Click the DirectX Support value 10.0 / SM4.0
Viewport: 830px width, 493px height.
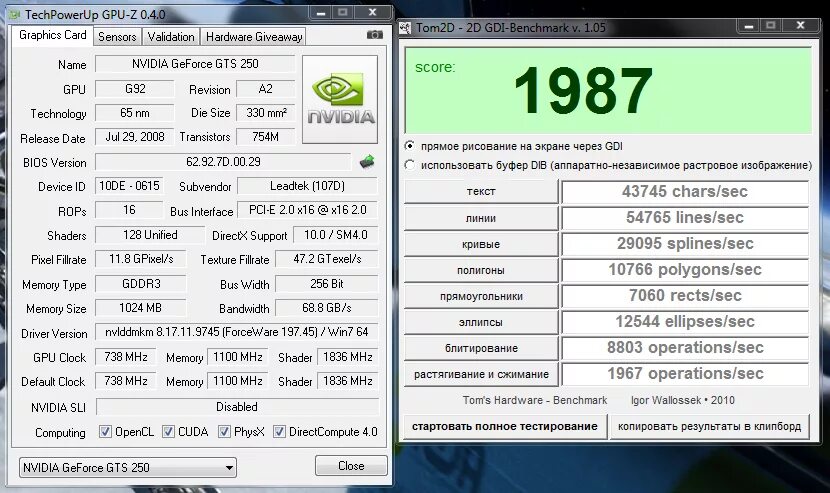[336, 235]
